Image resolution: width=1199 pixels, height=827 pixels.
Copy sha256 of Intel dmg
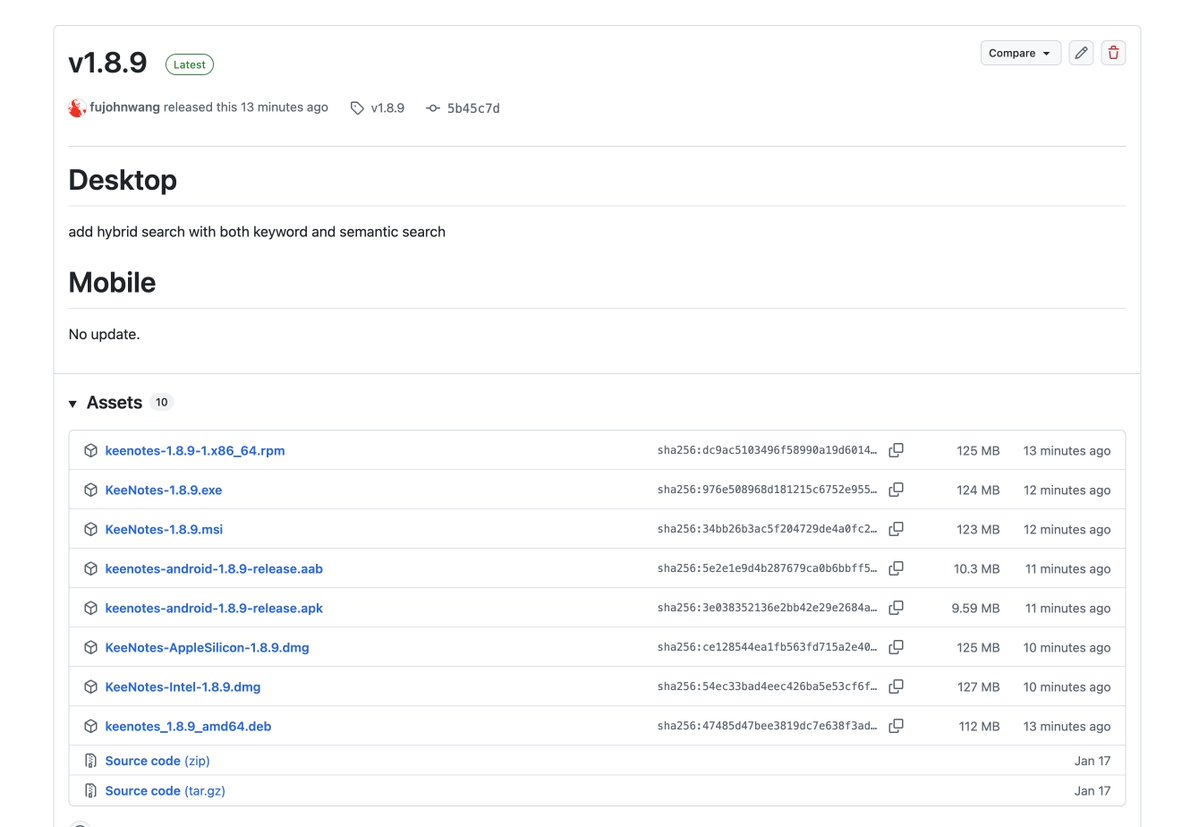click(x=896, y=686)
